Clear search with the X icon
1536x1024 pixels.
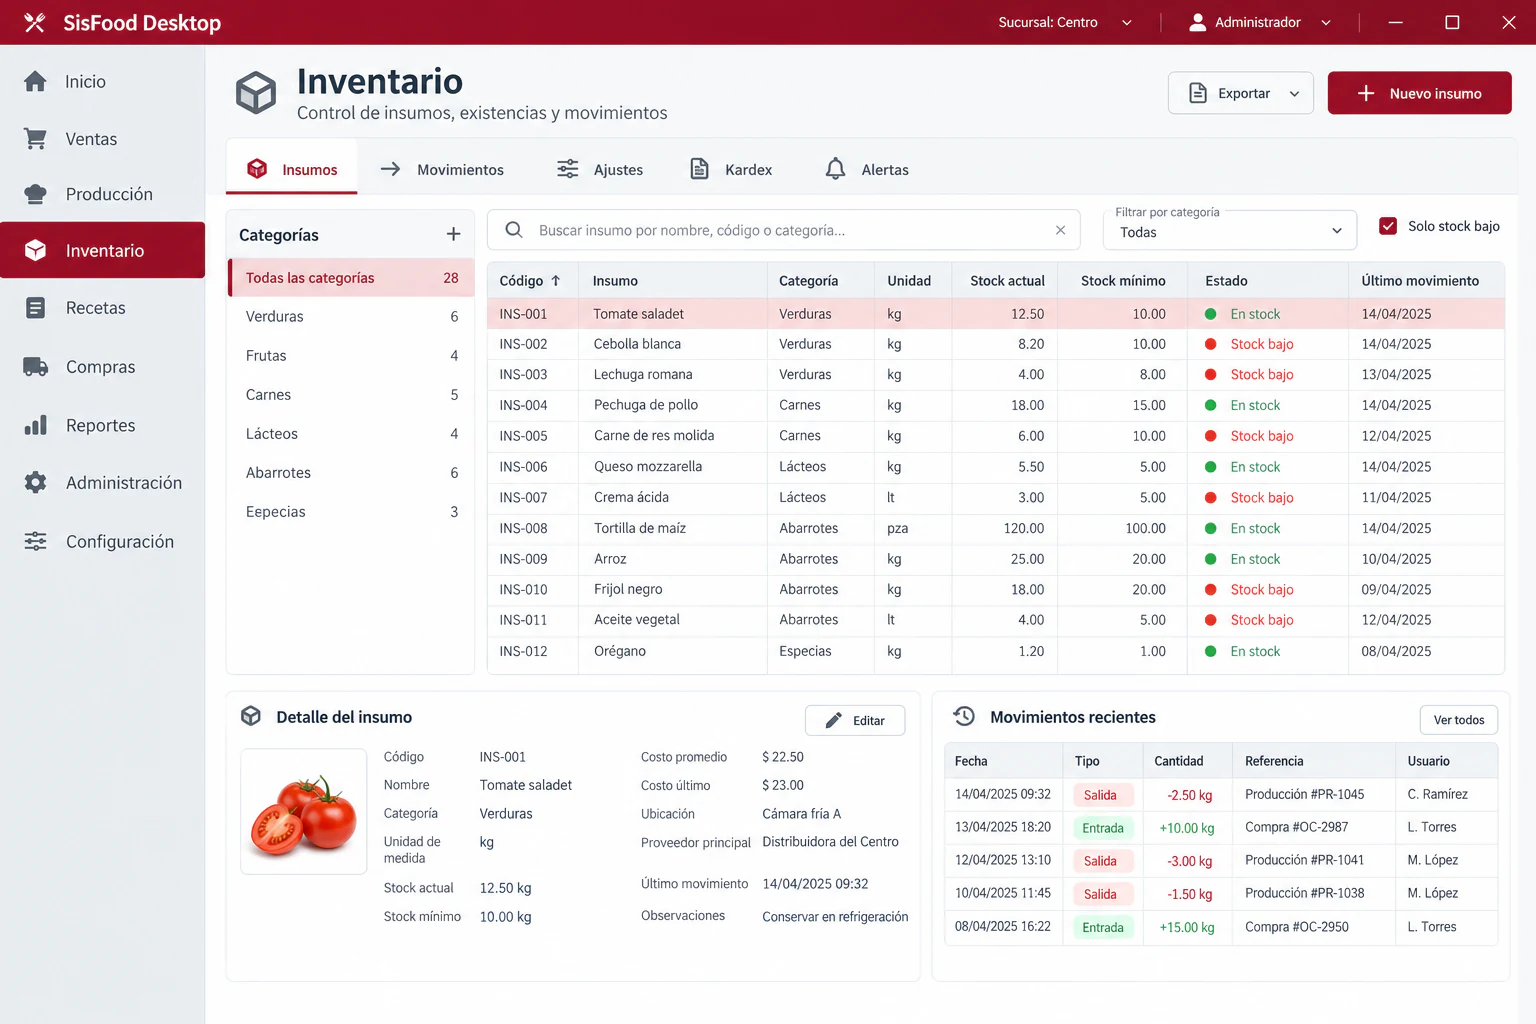(1060, 230)
